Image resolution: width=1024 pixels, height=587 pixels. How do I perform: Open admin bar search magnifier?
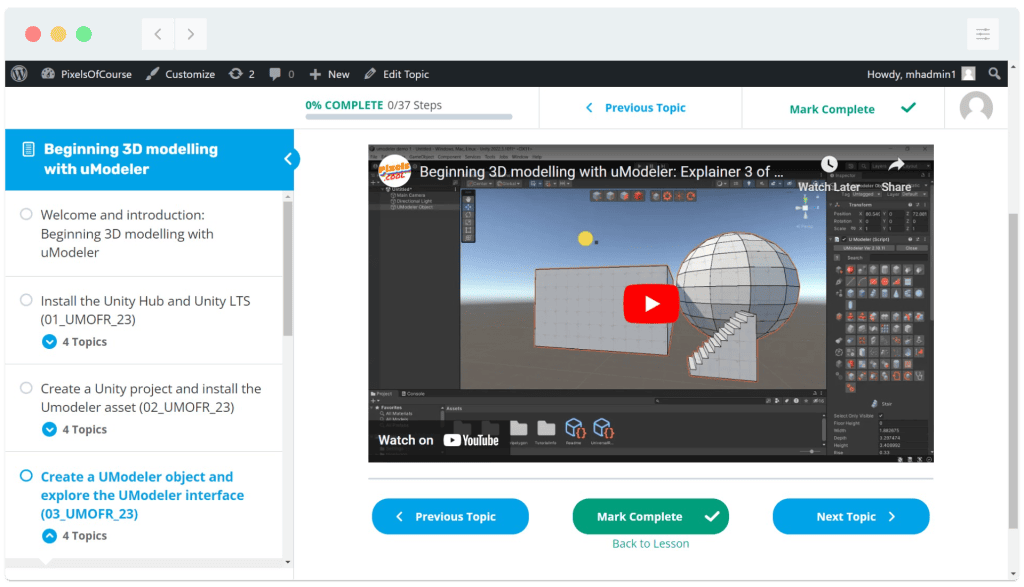coord(994,74)
